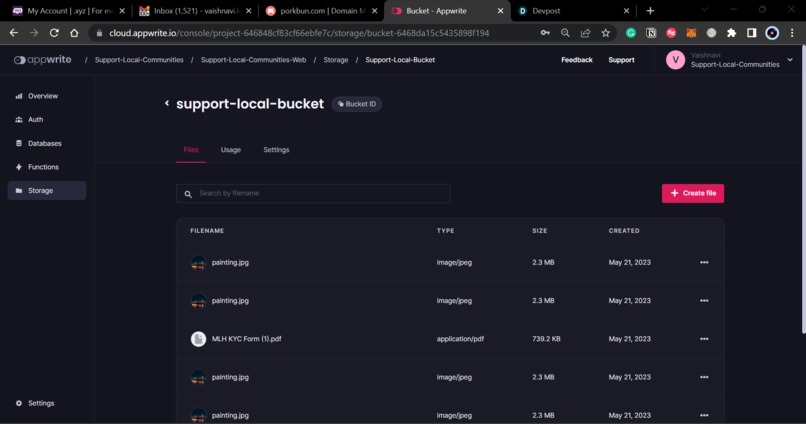Open the Chrome profile avatar

pos(772,33)
